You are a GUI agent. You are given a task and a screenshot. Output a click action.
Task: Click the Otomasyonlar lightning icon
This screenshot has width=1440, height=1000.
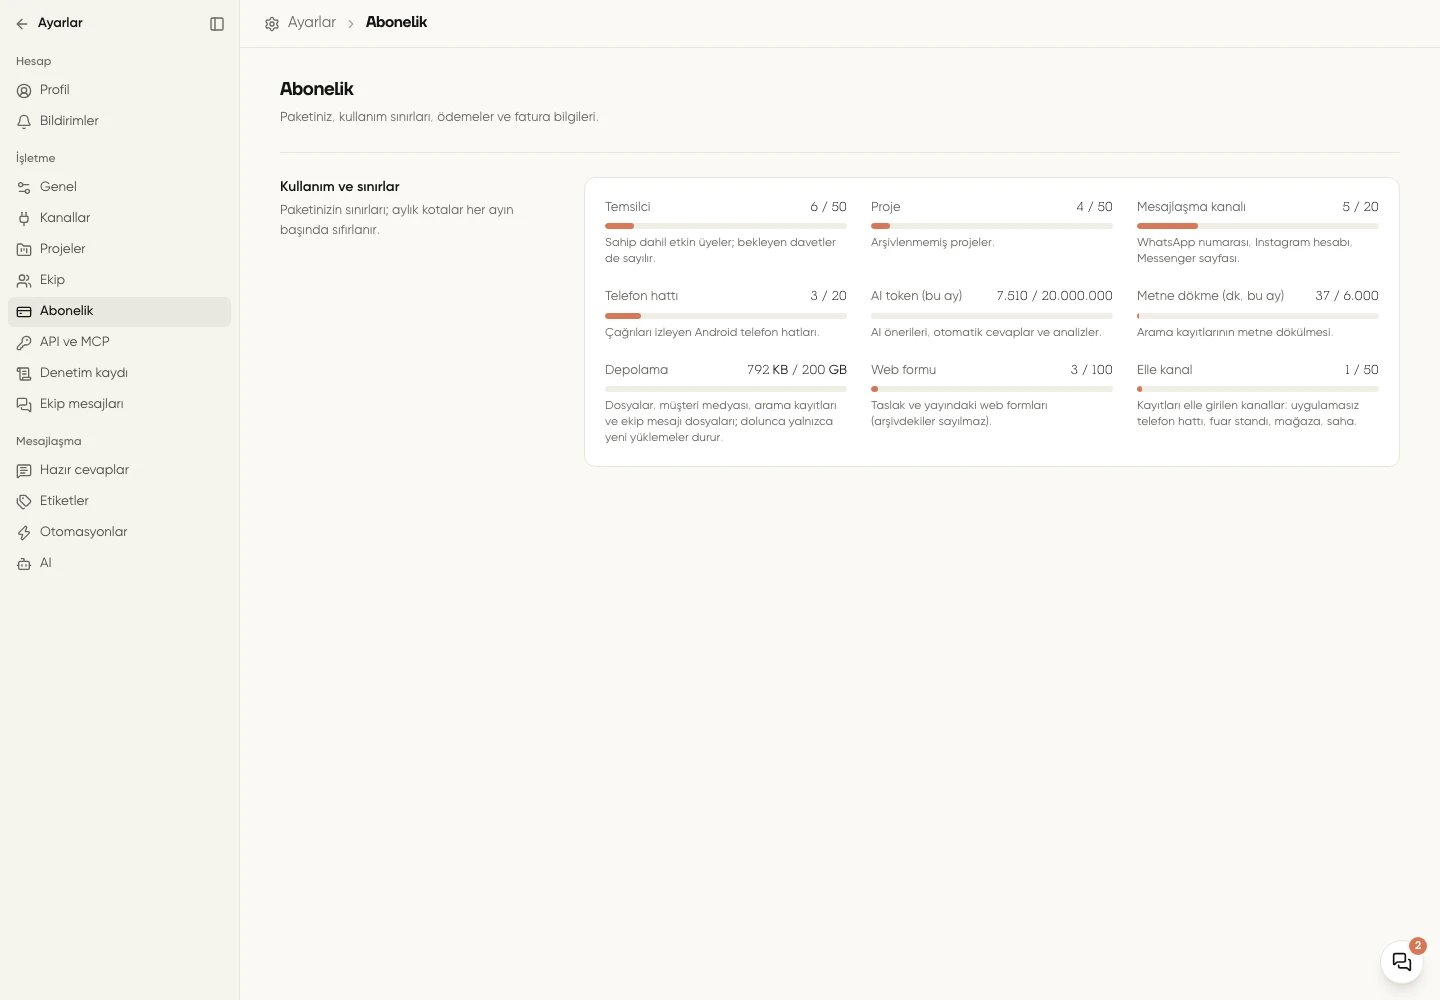[x=24, y=532]
